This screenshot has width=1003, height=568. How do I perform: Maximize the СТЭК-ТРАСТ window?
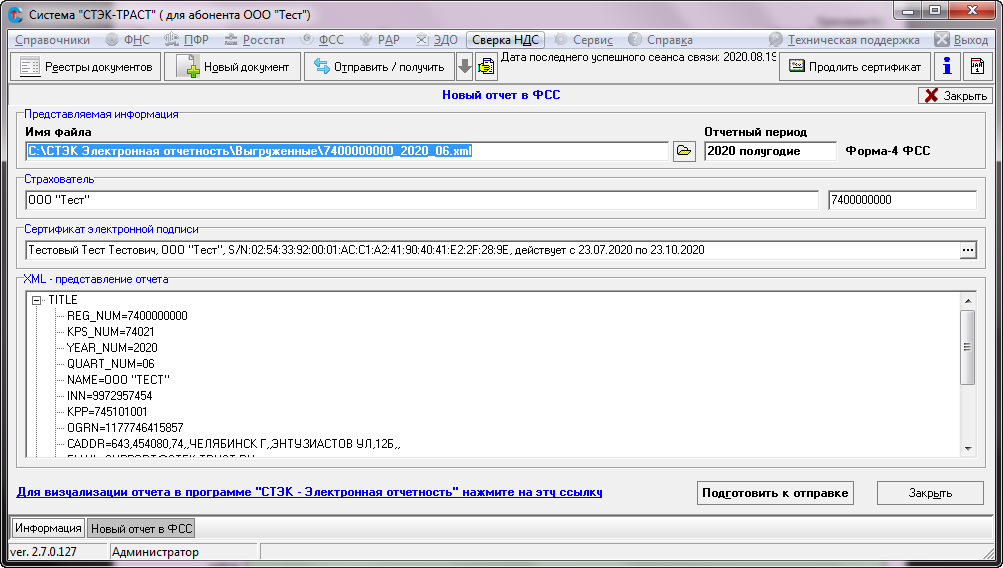935,11
